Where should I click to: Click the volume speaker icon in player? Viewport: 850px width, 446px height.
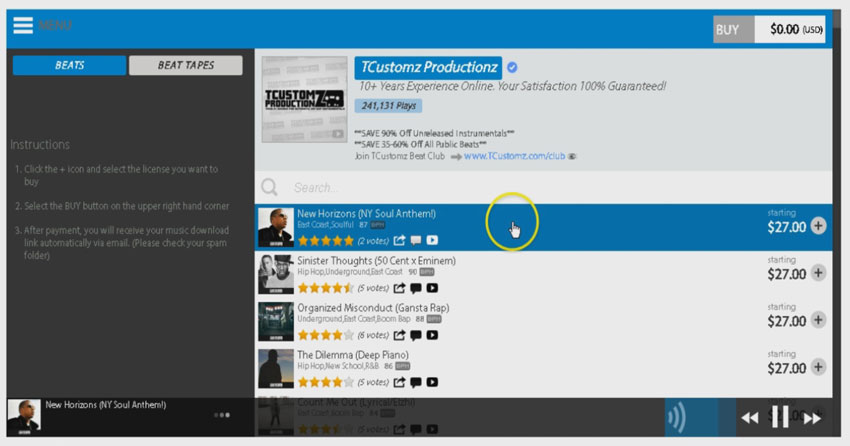[x=677, y=418]
